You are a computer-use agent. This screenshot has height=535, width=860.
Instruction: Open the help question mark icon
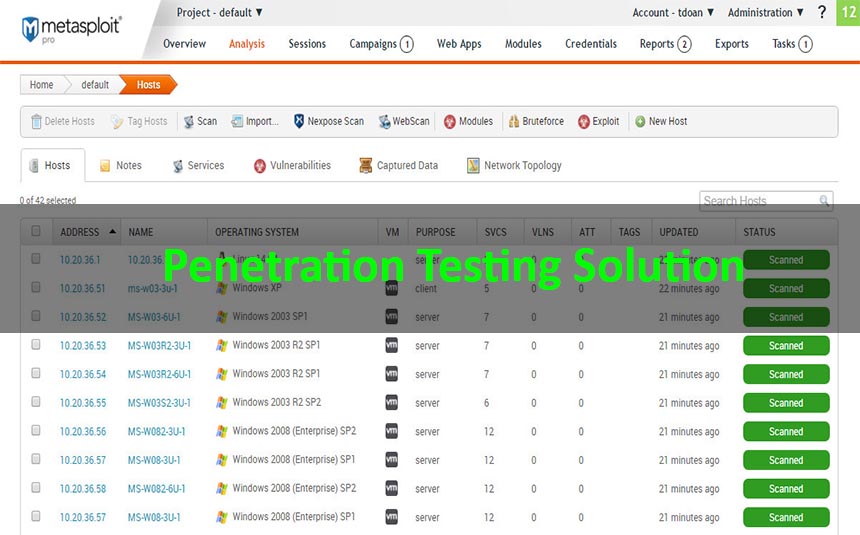pyautogui.click(x=822, y=12)
